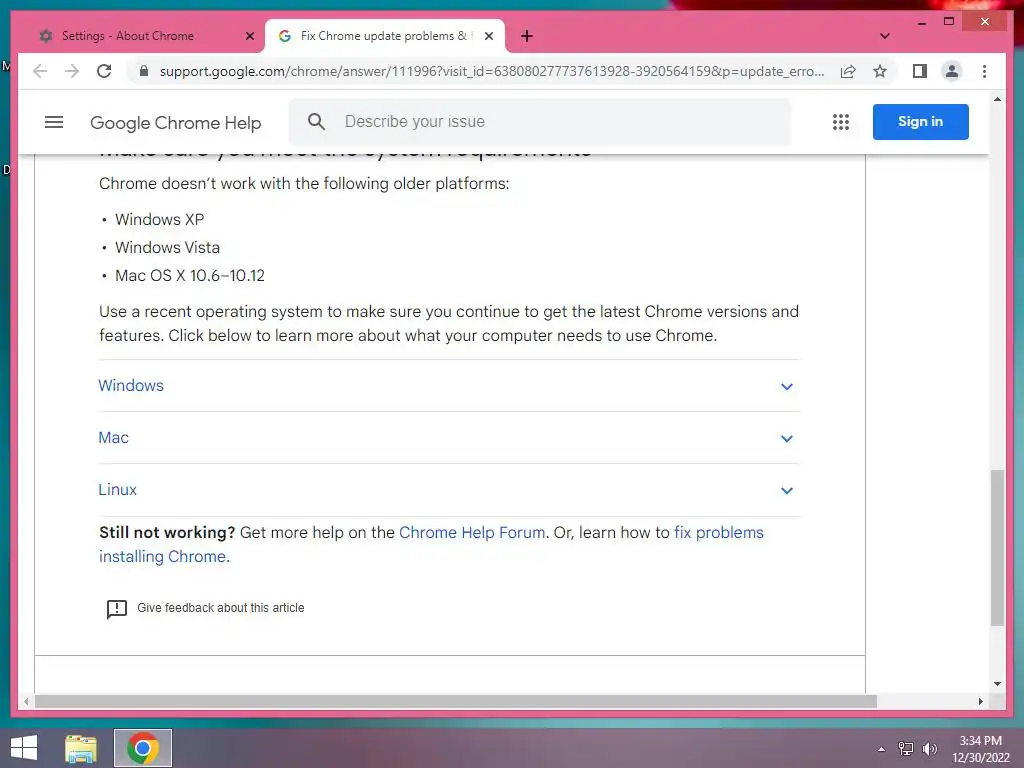Screen dimensions: 1024x768
Task: Click the padlock site info icon
Action: coord(144,71)
